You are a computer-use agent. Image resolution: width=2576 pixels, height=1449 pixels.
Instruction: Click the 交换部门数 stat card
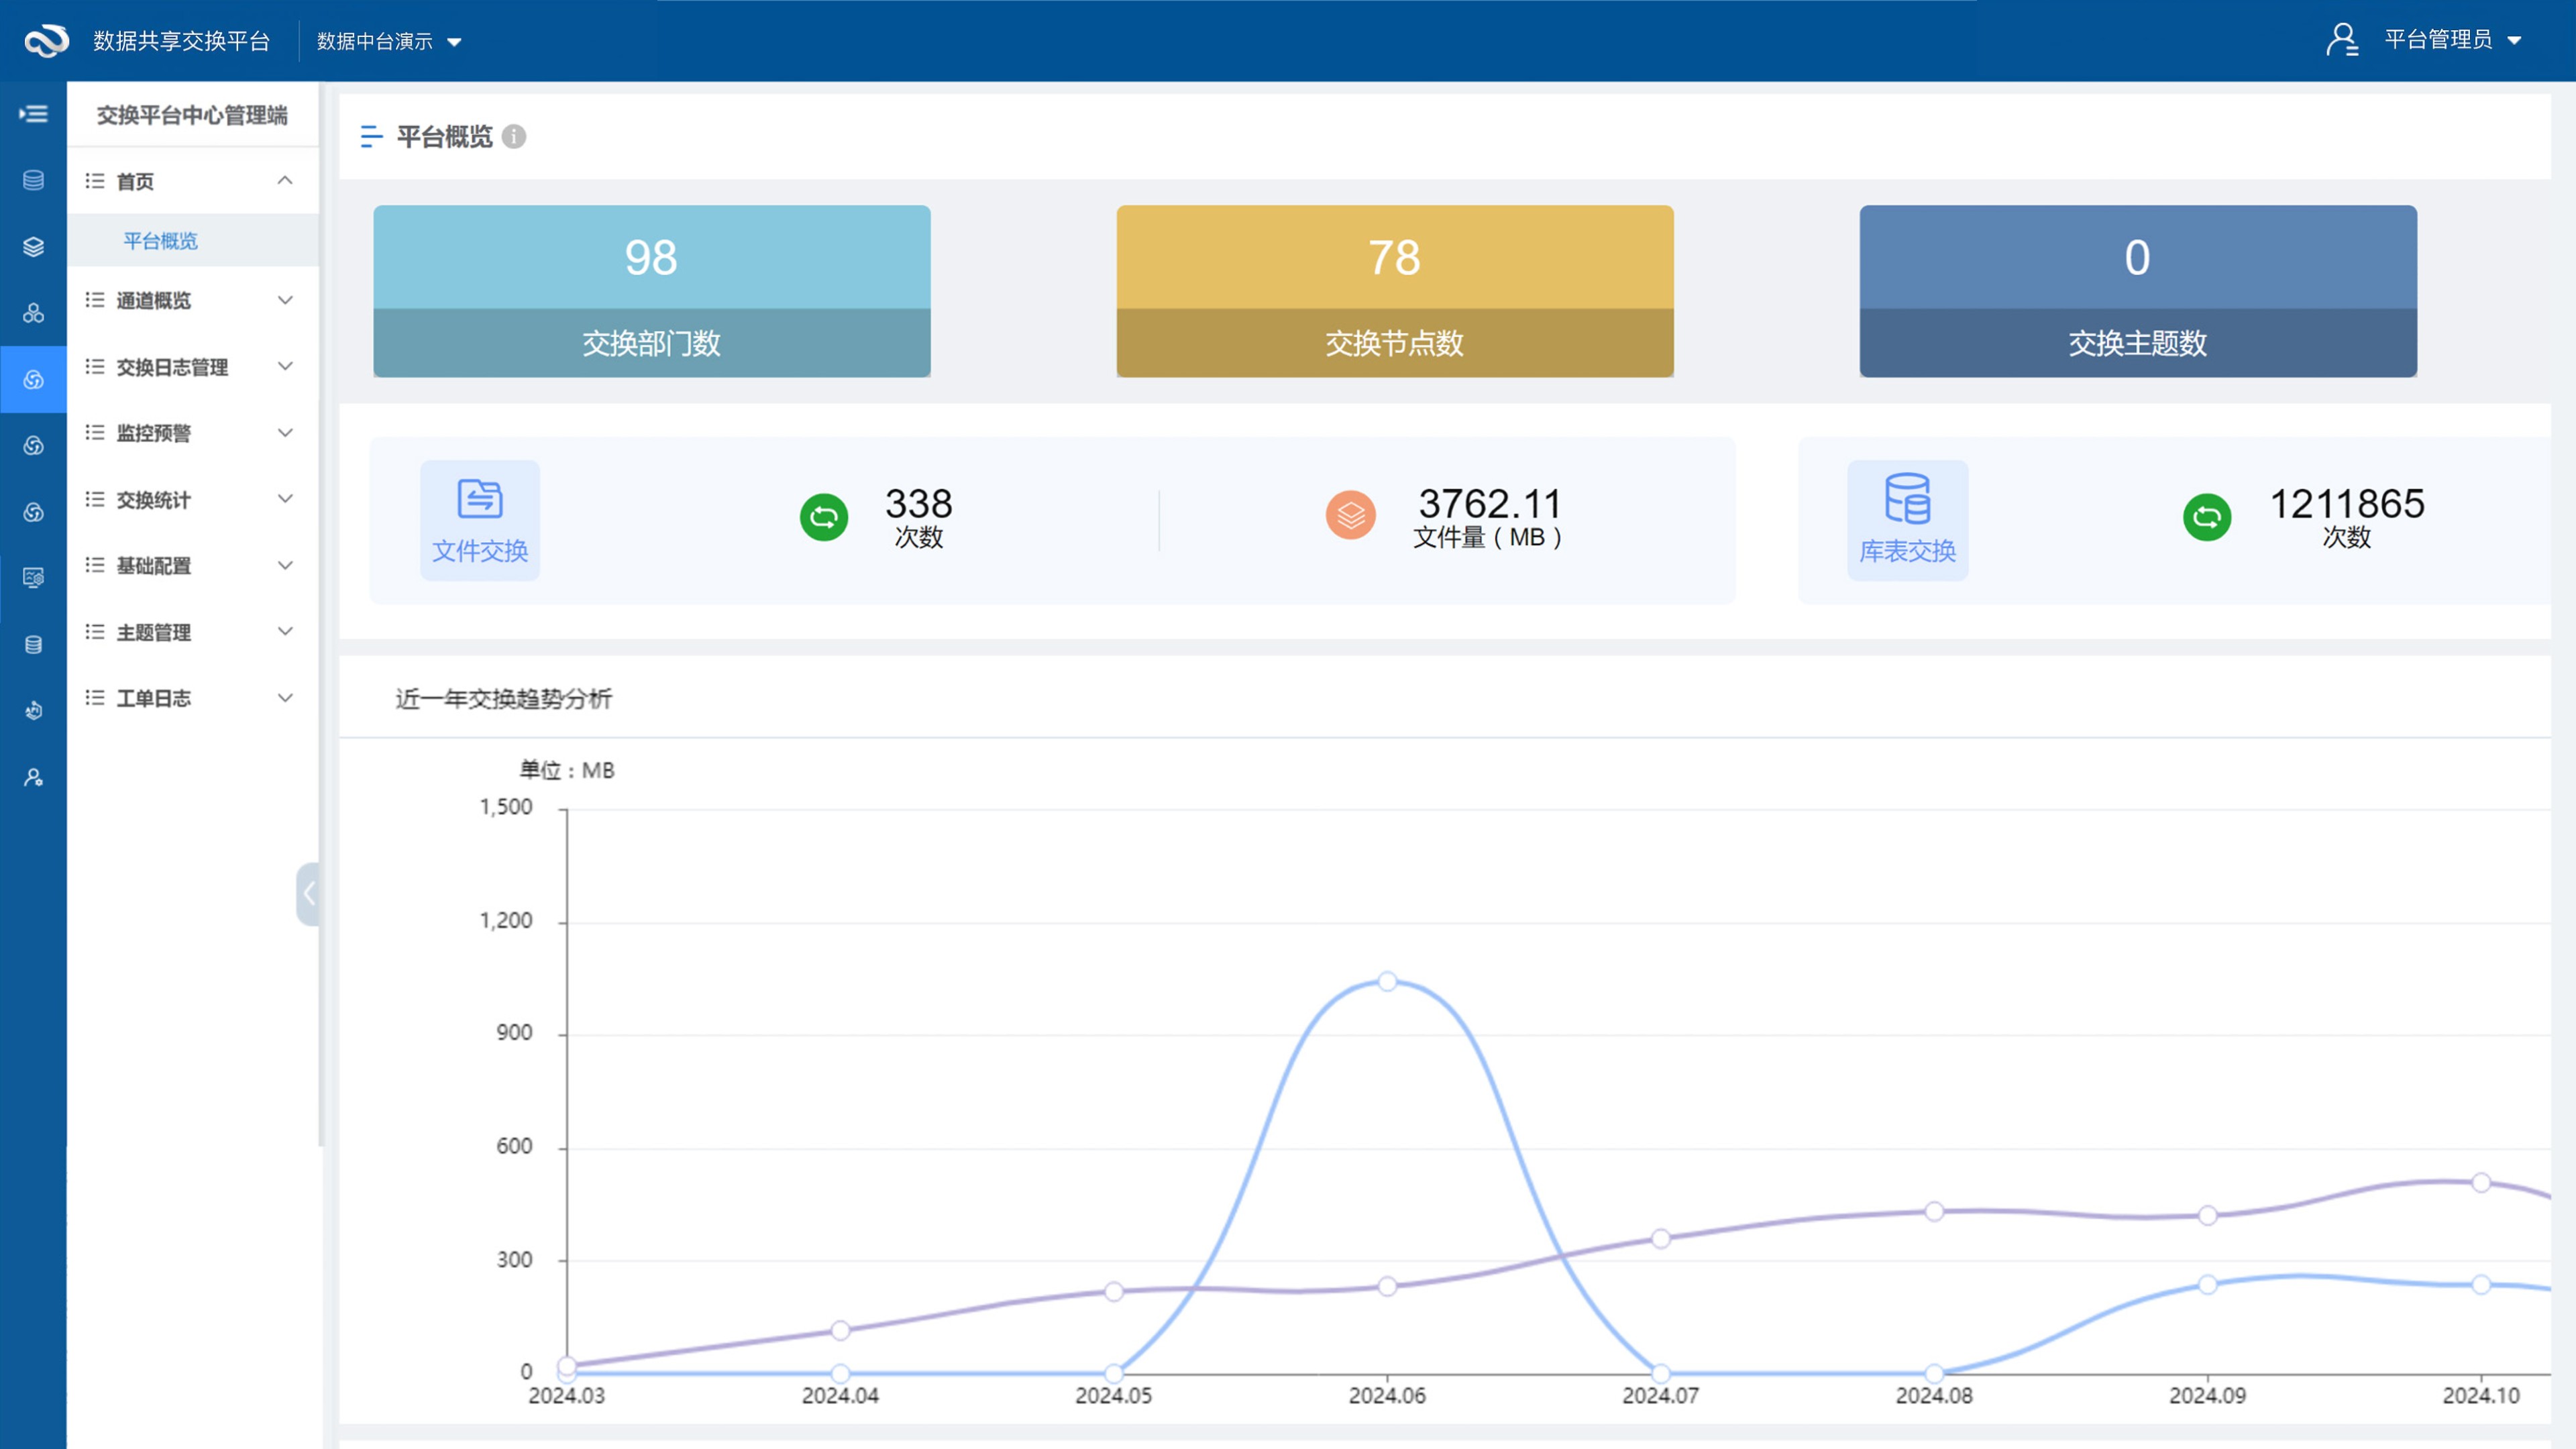(x=651, y=291)
